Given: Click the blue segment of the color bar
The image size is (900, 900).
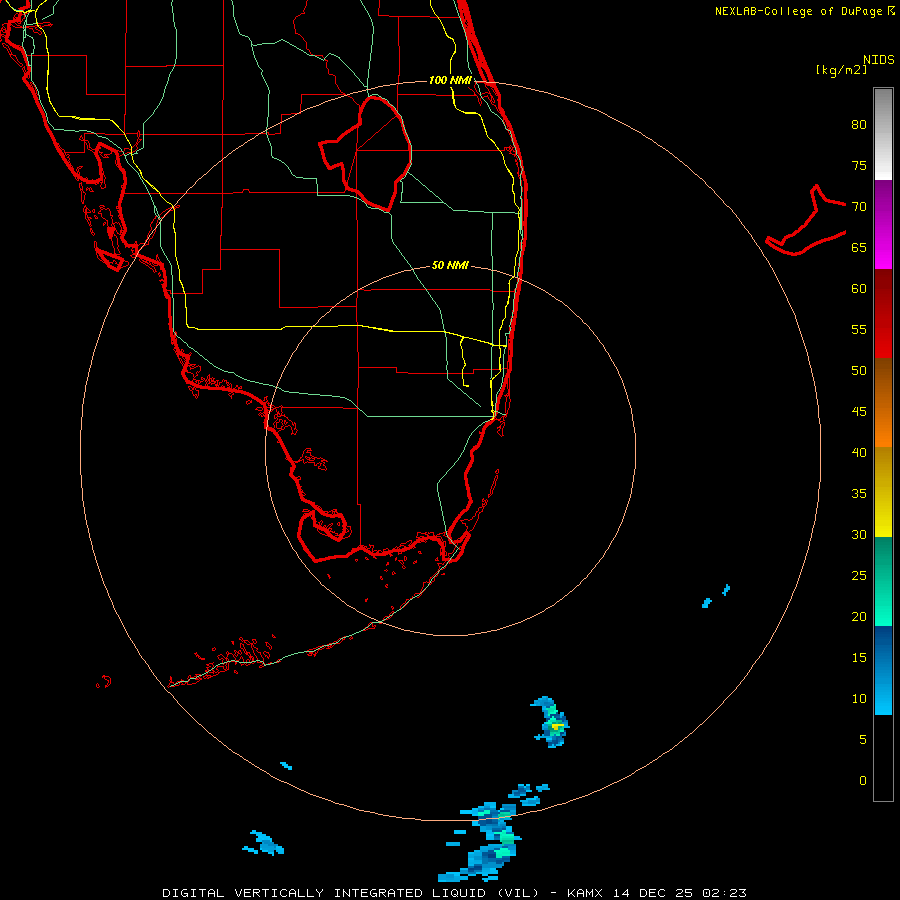Looking at the screenshot, I should pos(883,670).
